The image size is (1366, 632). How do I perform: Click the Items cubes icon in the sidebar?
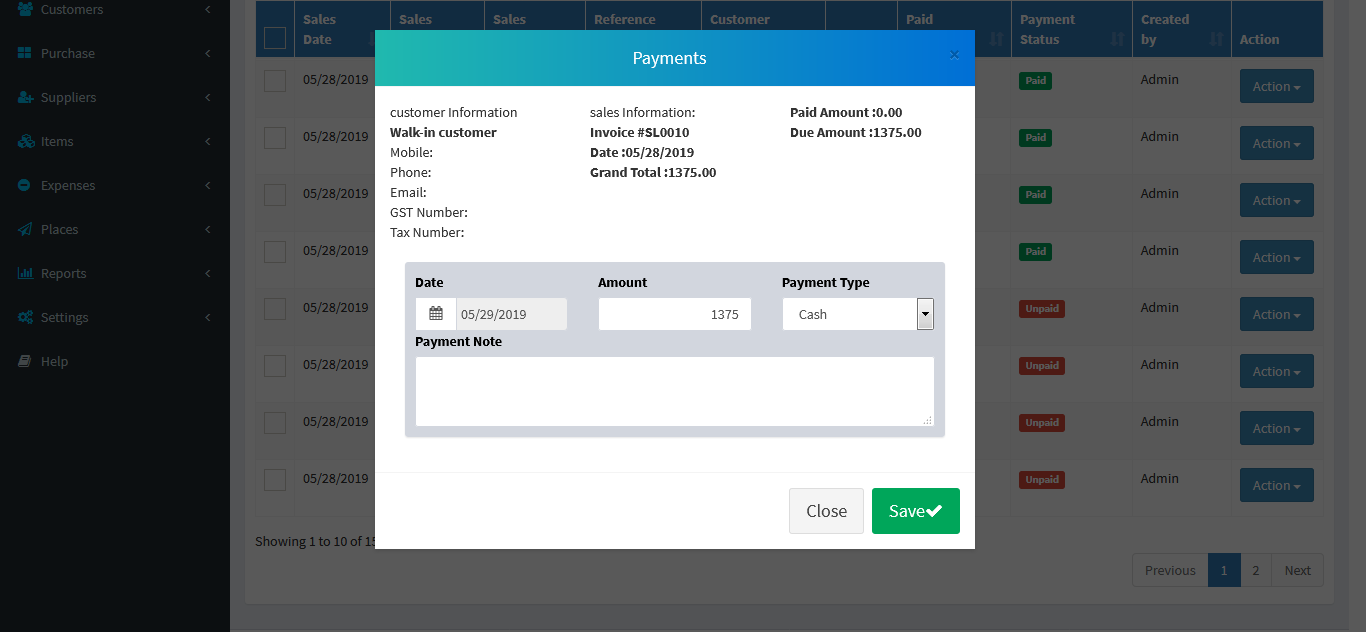pyautogui.click(x=25, y=141)
